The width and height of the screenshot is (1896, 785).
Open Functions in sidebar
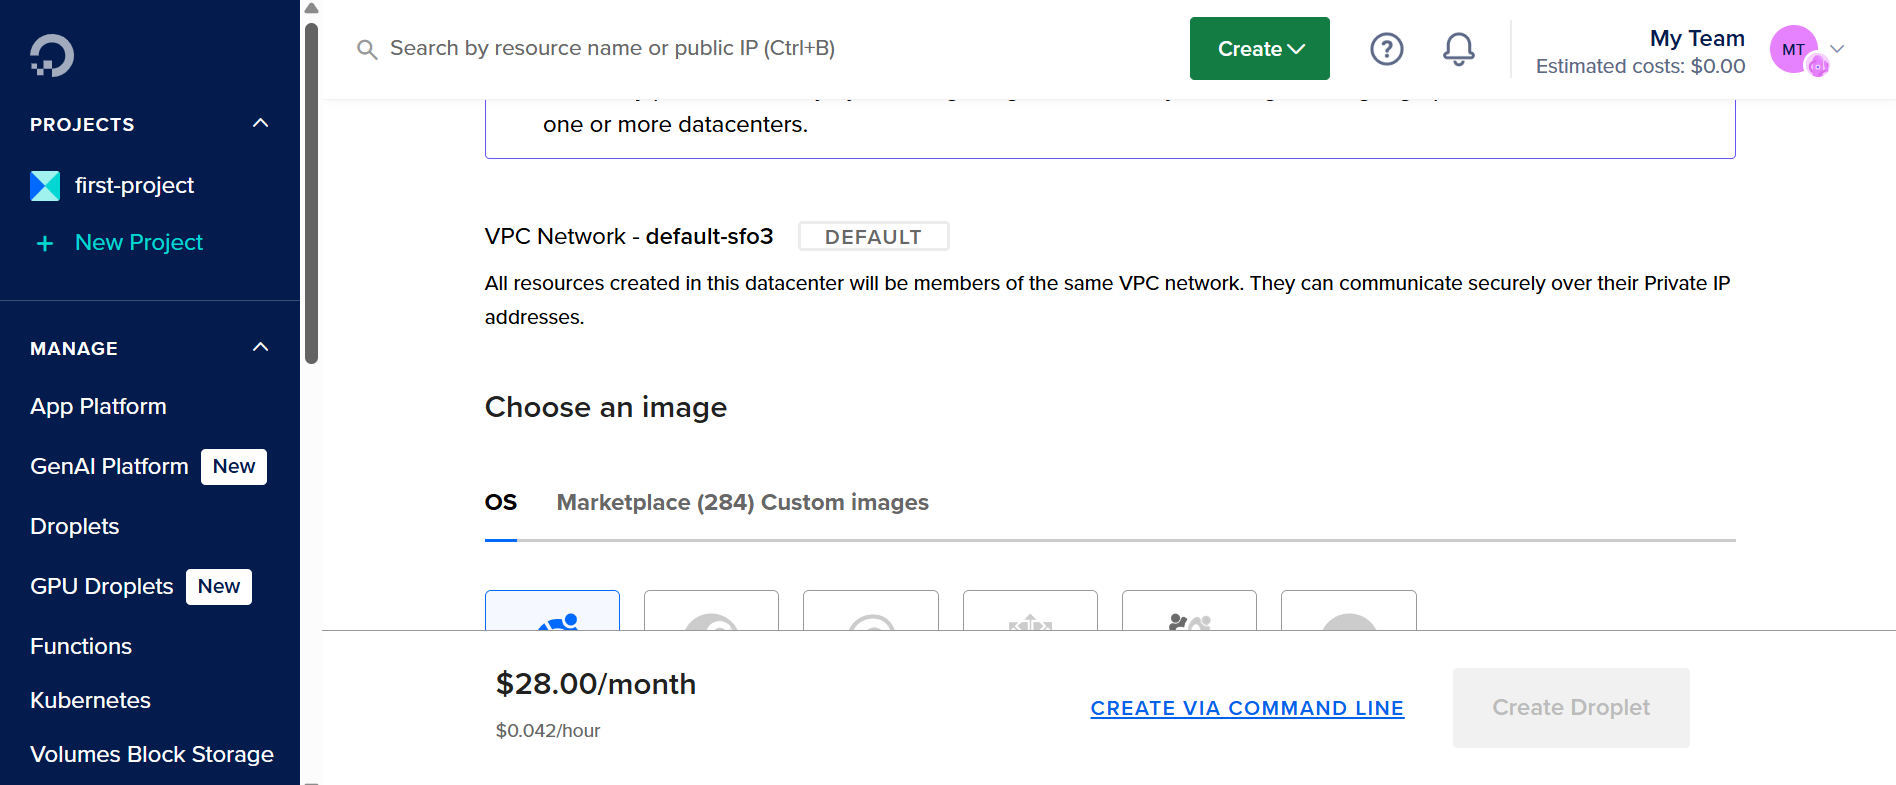point(81,646)
